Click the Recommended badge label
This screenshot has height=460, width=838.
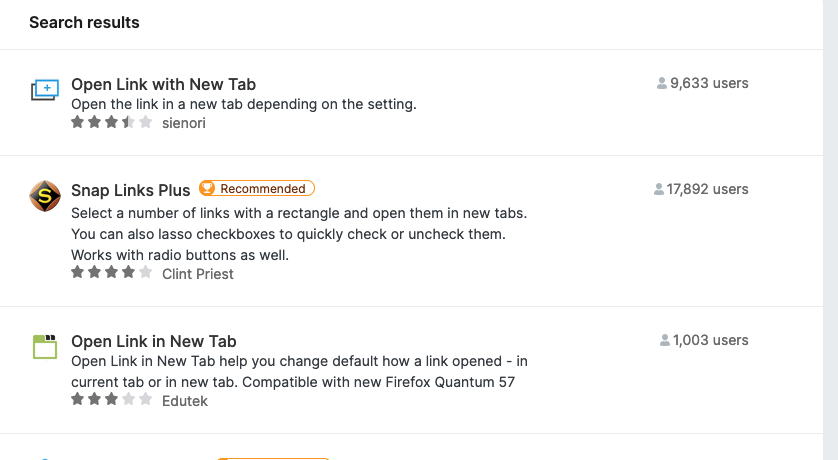(x=263, y=189)
